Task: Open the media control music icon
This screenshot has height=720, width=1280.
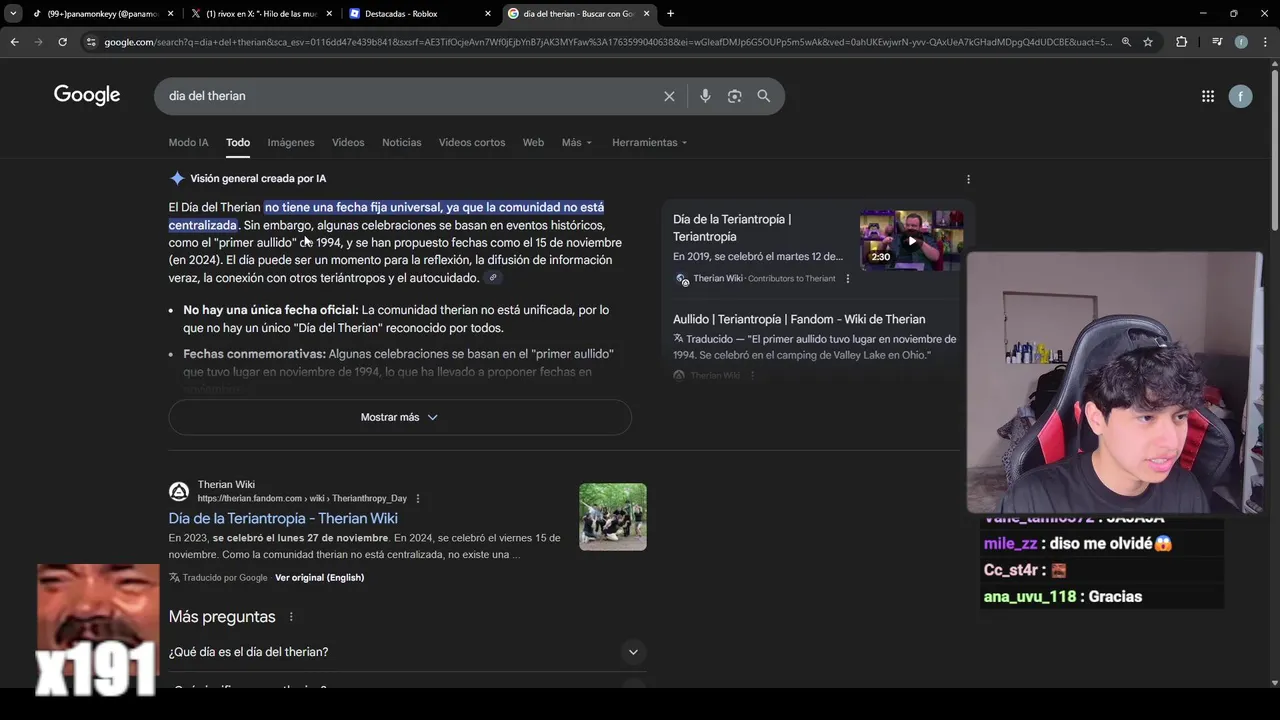Action: 1217,42
